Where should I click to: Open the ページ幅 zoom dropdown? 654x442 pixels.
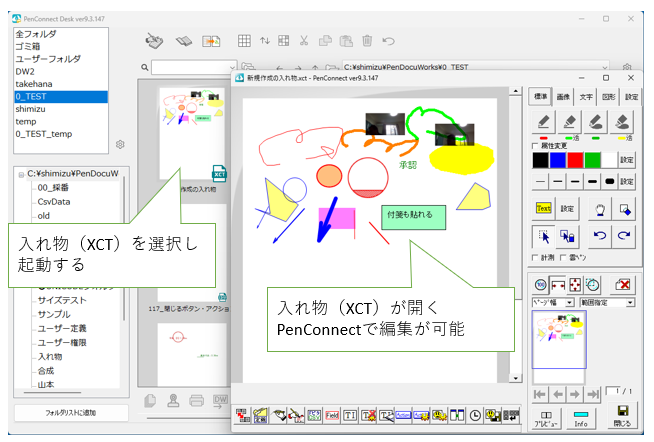click(x=555, y=301)
